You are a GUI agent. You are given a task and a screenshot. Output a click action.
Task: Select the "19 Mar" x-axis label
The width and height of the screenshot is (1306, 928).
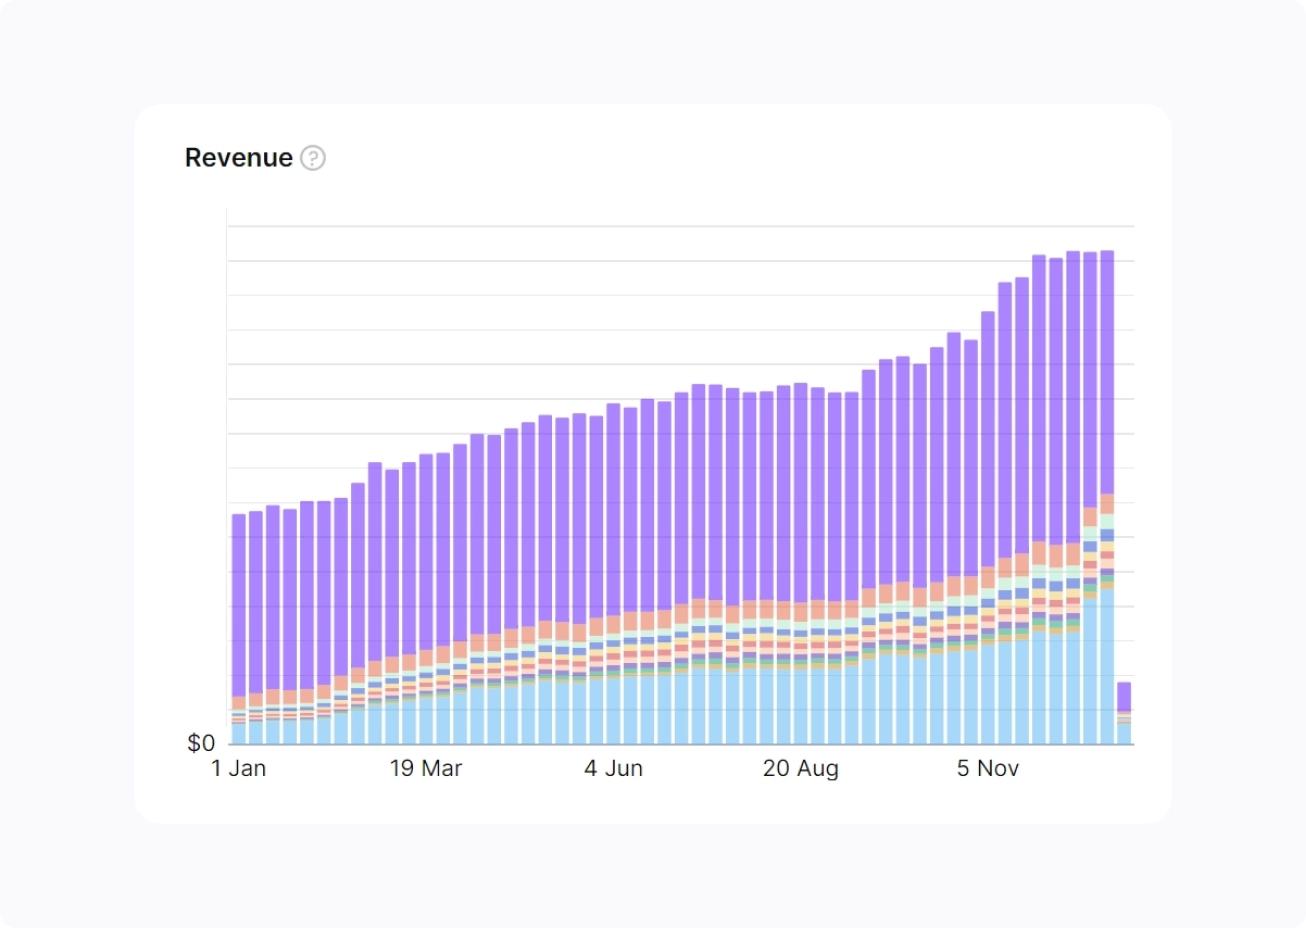(x=426, y=768)
